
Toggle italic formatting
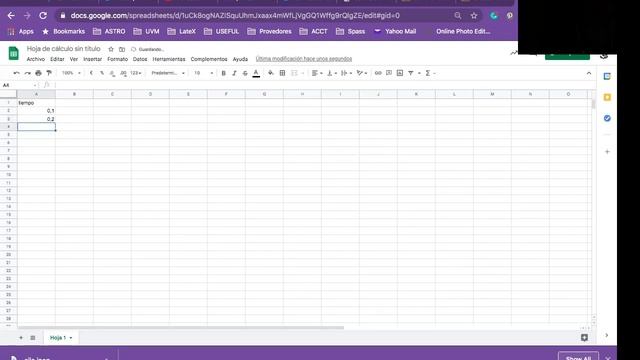pyautogui.click(x=234, y=73)
